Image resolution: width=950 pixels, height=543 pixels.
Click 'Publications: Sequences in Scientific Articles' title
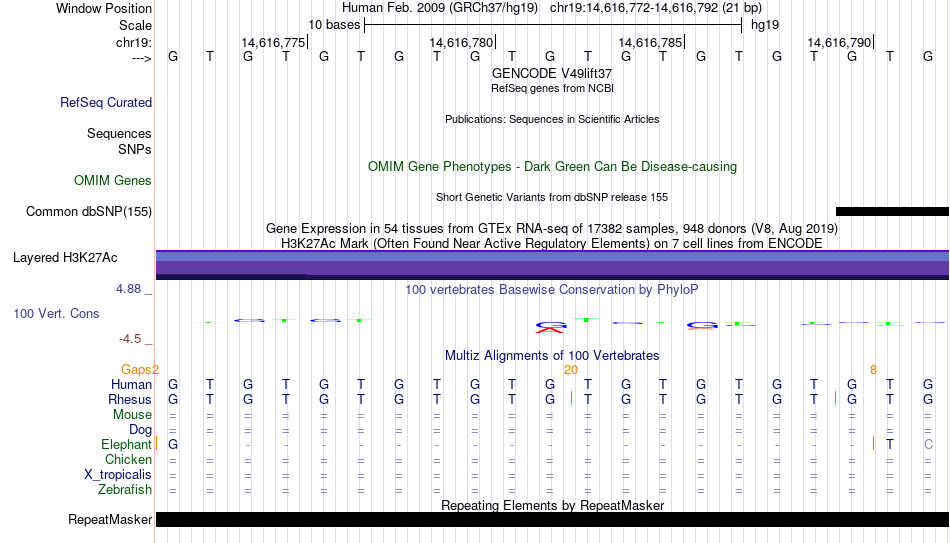coord(552,119)
